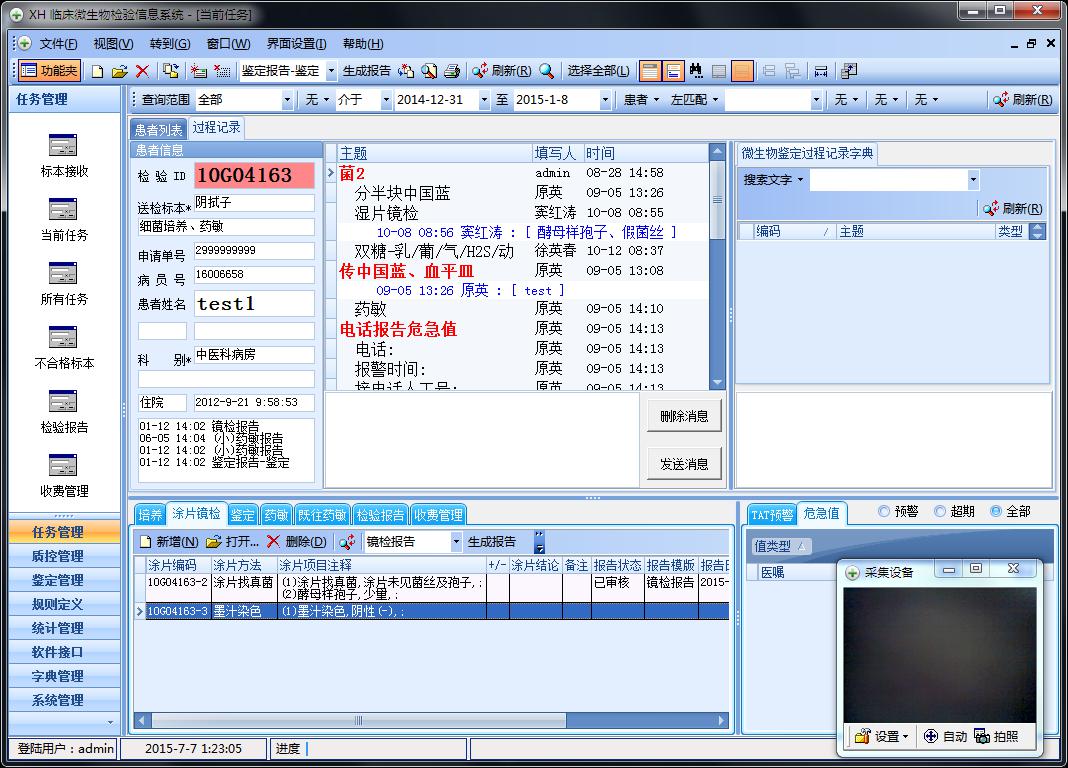Image resolution: width=1068 pixels, height=768 pixels.
Task: Click 自动 in the 采集设备 window
Action: click(x=945, y=736)
